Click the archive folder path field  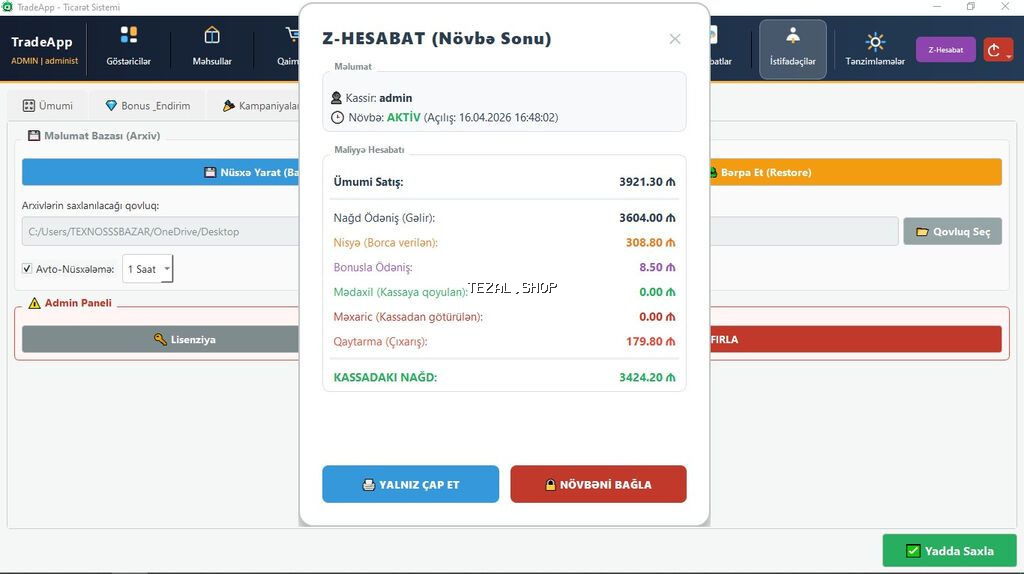coord(161,232)
